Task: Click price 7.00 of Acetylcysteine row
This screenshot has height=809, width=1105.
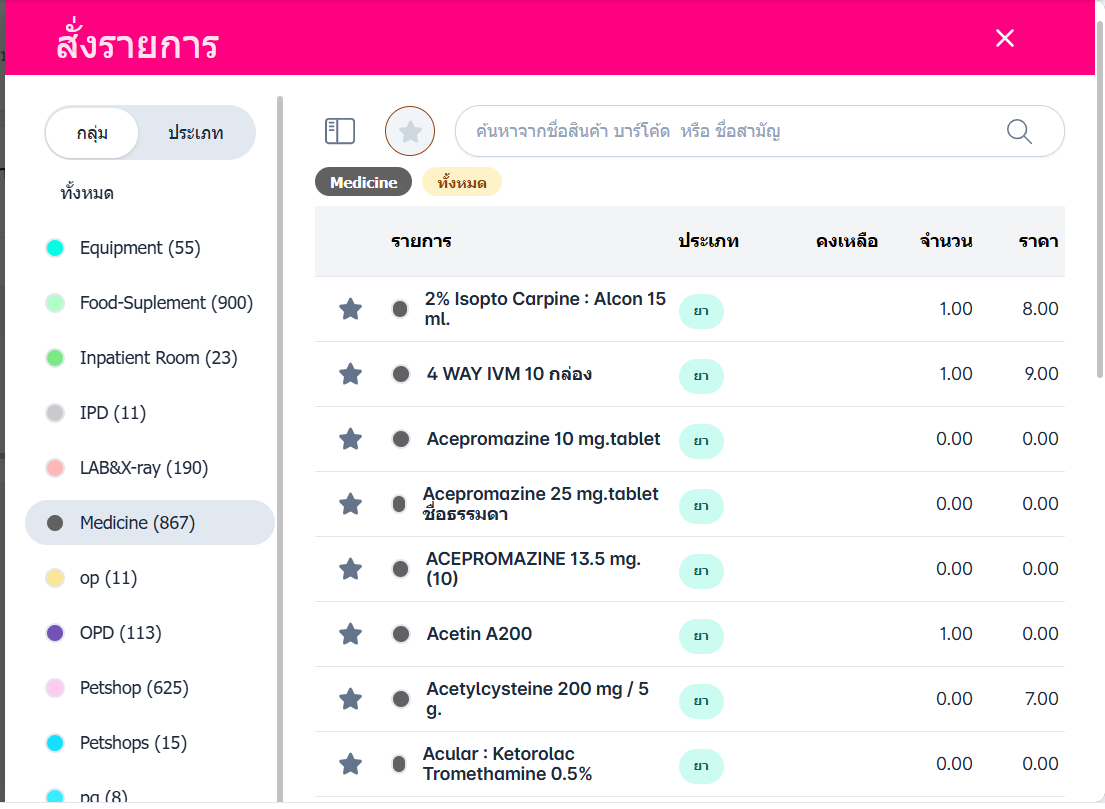Action: tap(1041, 698)
